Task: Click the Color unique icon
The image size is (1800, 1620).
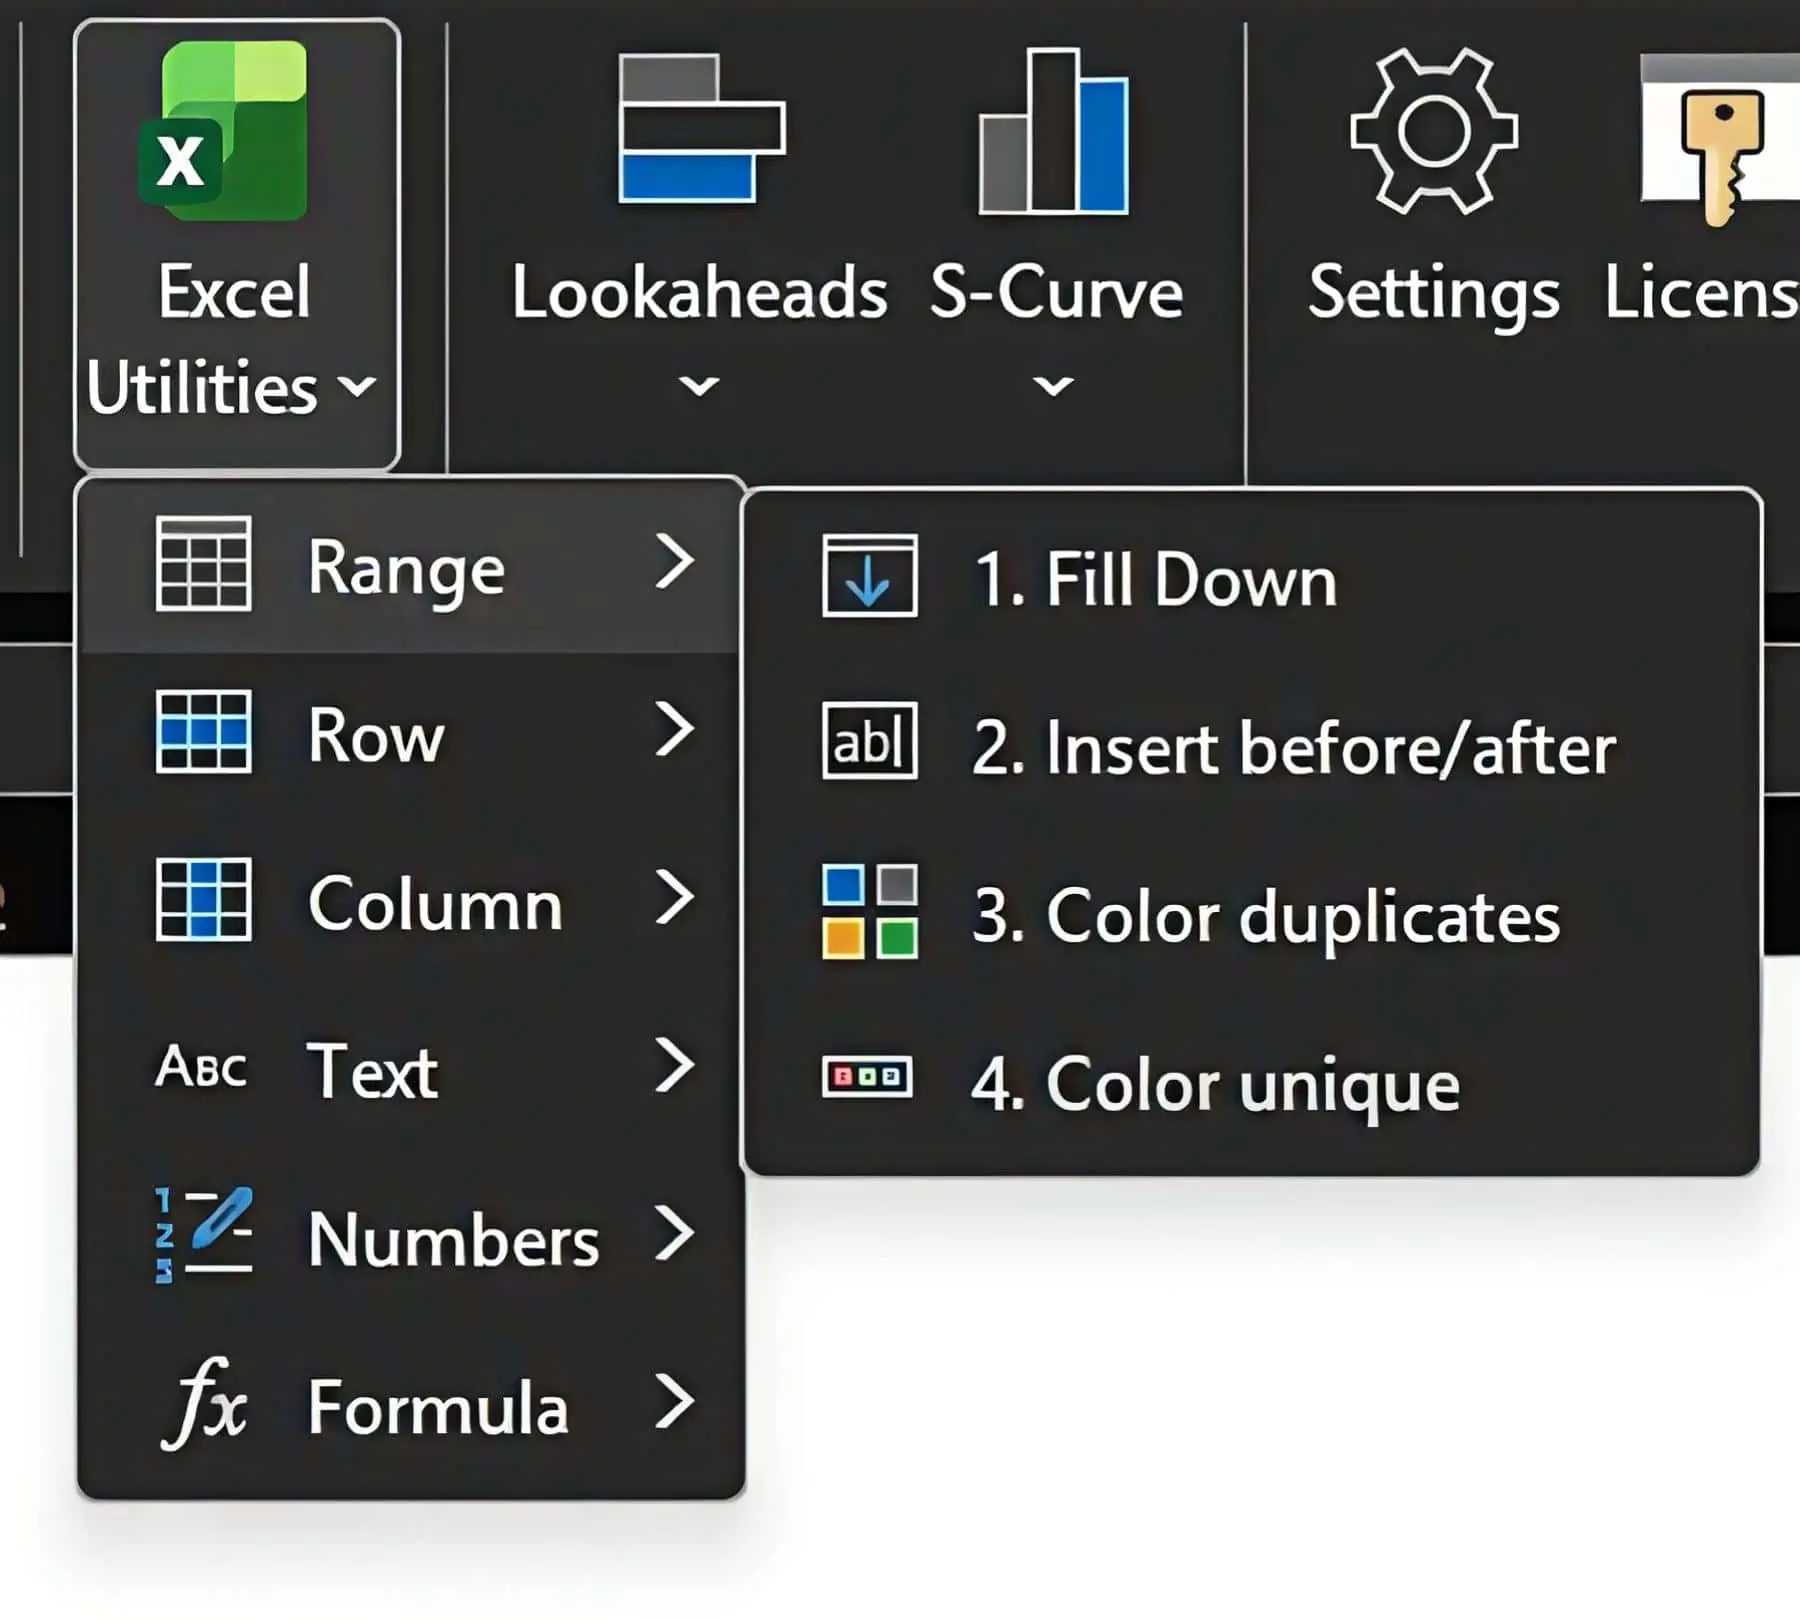Action: (x=867, y=1077)
